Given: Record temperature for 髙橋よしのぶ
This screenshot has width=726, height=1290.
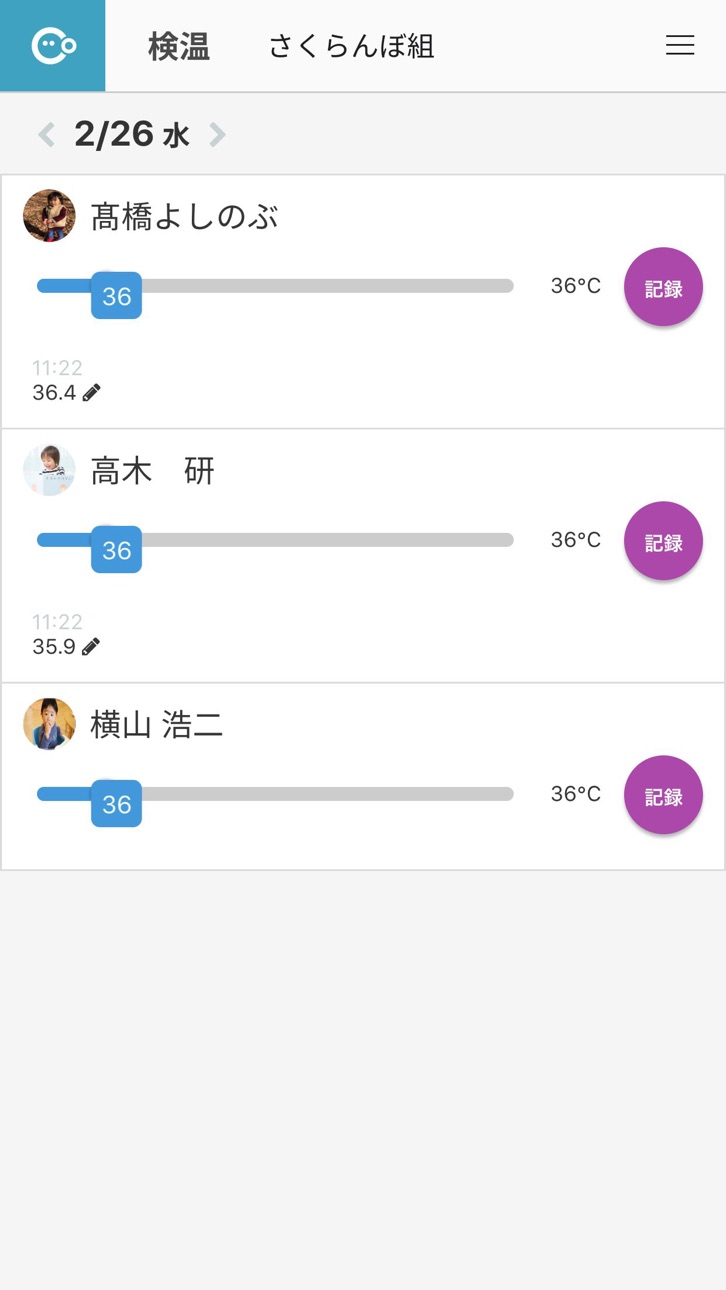Looking at the screenshot, I should (663, 288).
